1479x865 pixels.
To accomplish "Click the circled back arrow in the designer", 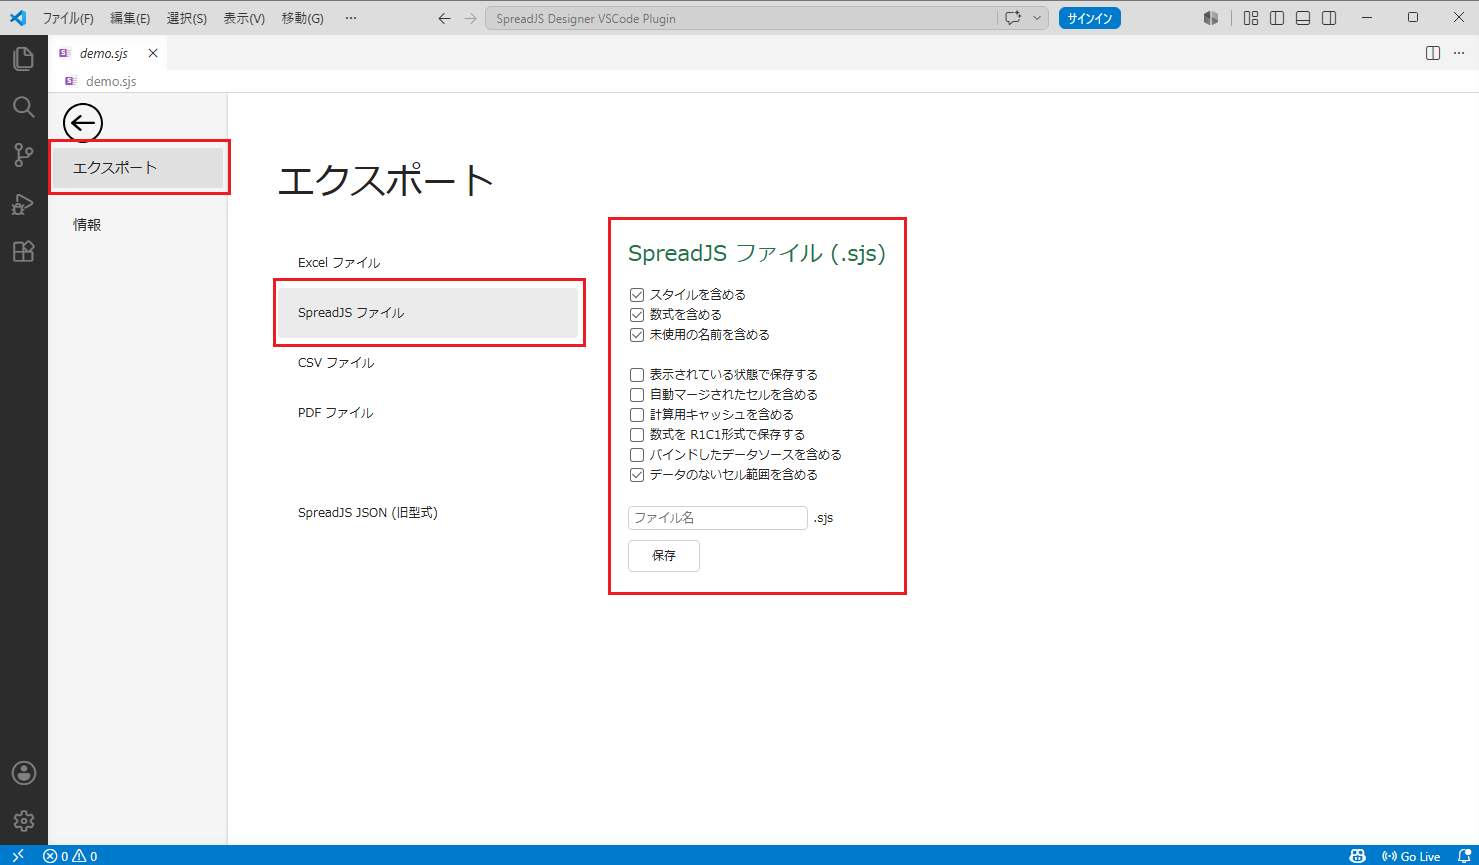I will click(x=83, y=123).
